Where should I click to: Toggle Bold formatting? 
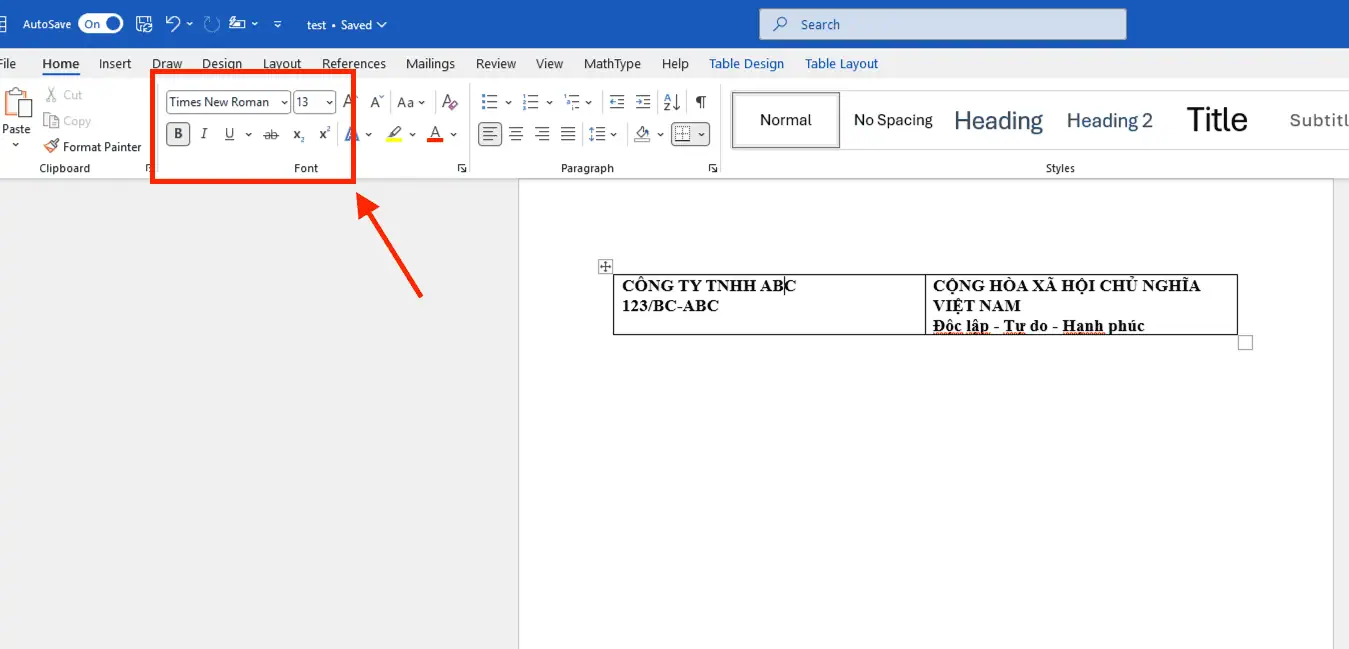178,134
